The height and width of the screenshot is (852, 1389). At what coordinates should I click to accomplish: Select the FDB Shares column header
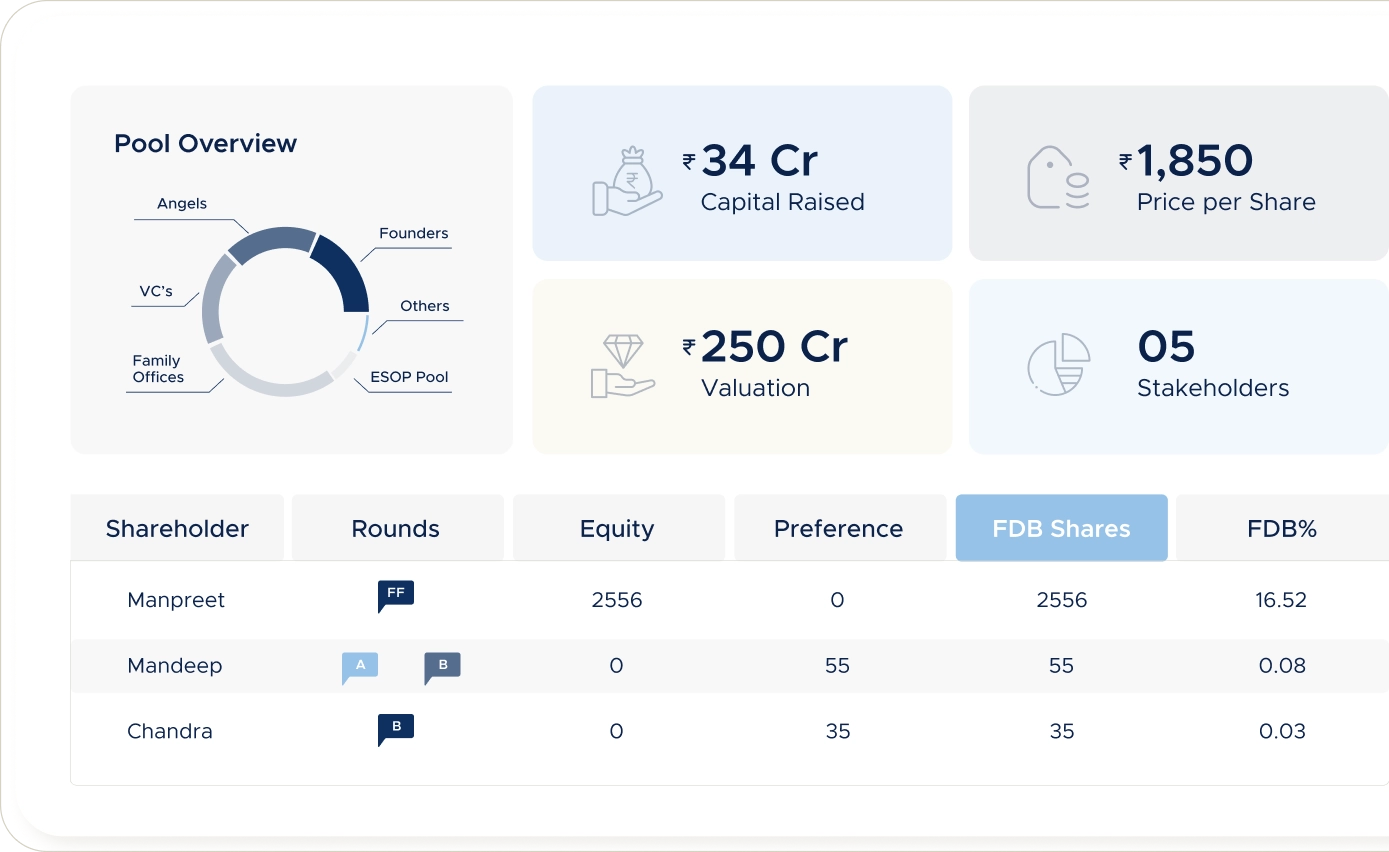(1061, 528)
